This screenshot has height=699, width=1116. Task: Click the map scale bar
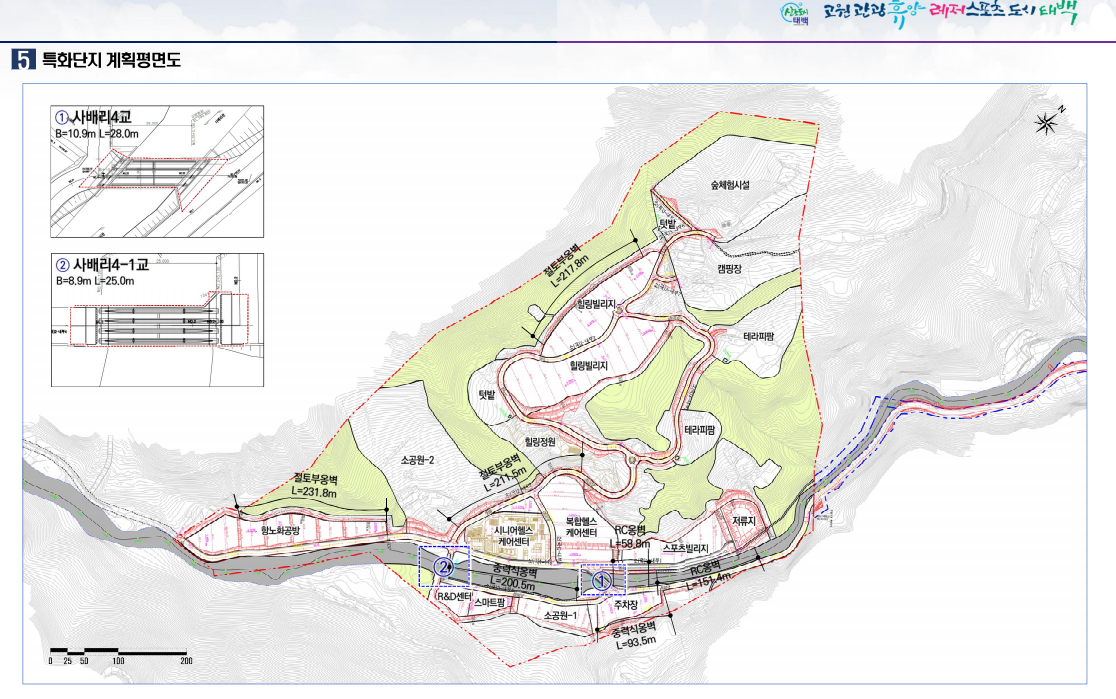click(118, 652)
